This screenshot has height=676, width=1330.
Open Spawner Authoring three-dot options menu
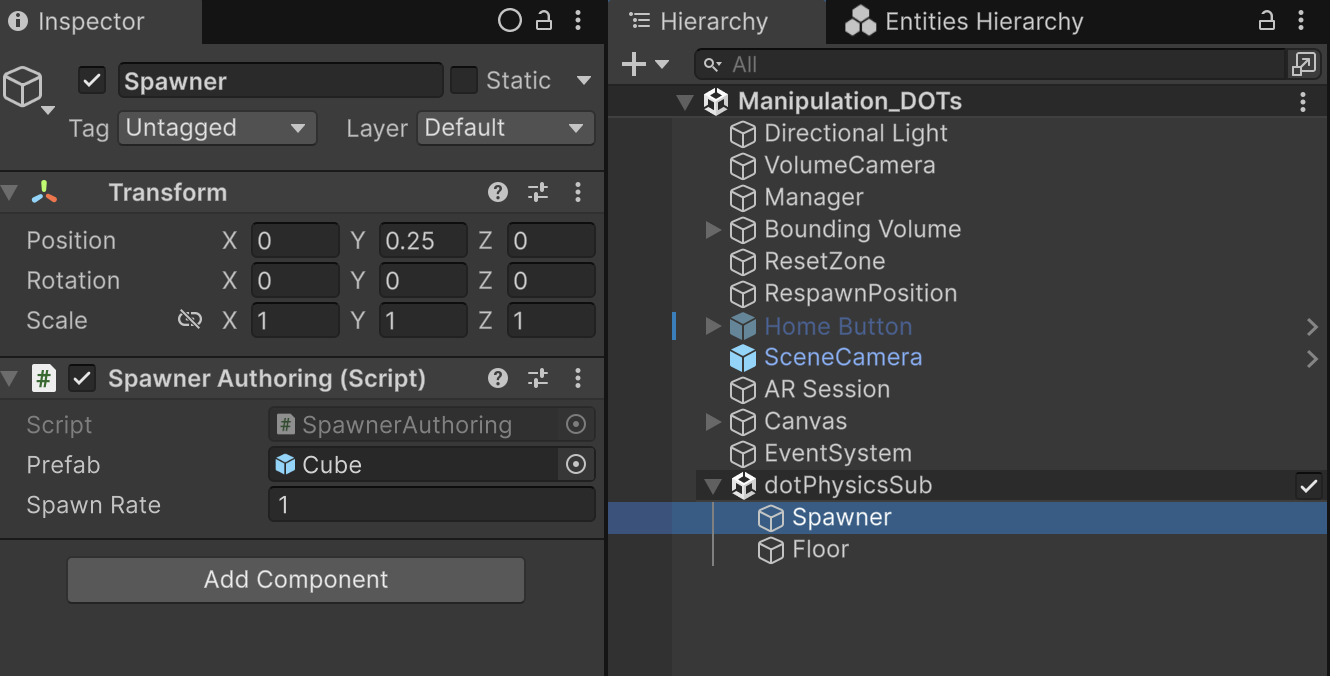[578, 379]
